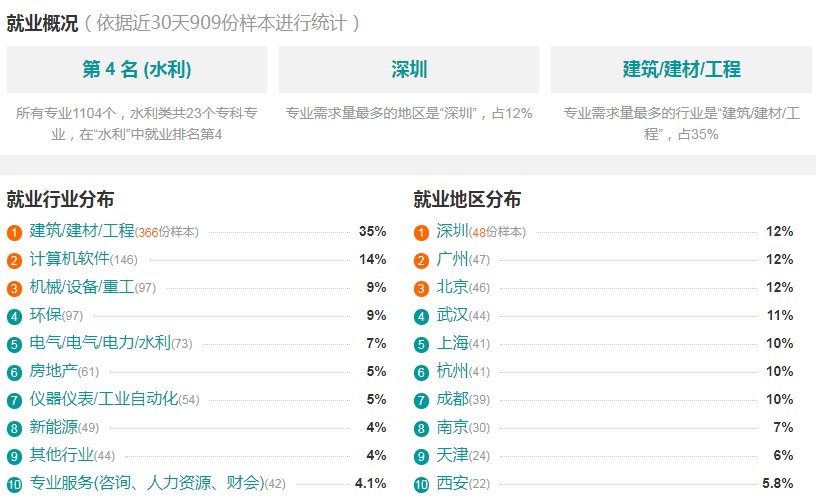Open the 广州 region link

[452, 259]
